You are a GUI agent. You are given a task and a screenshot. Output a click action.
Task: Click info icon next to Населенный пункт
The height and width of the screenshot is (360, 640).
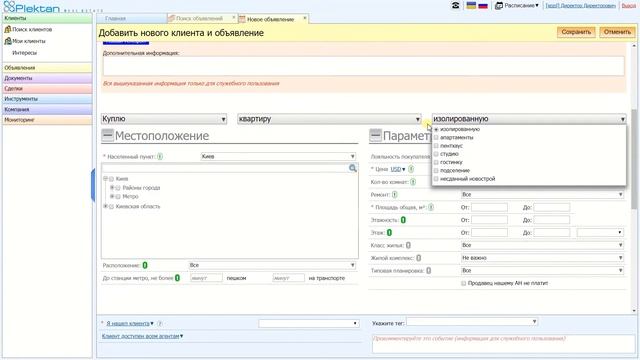coord(160,156)
